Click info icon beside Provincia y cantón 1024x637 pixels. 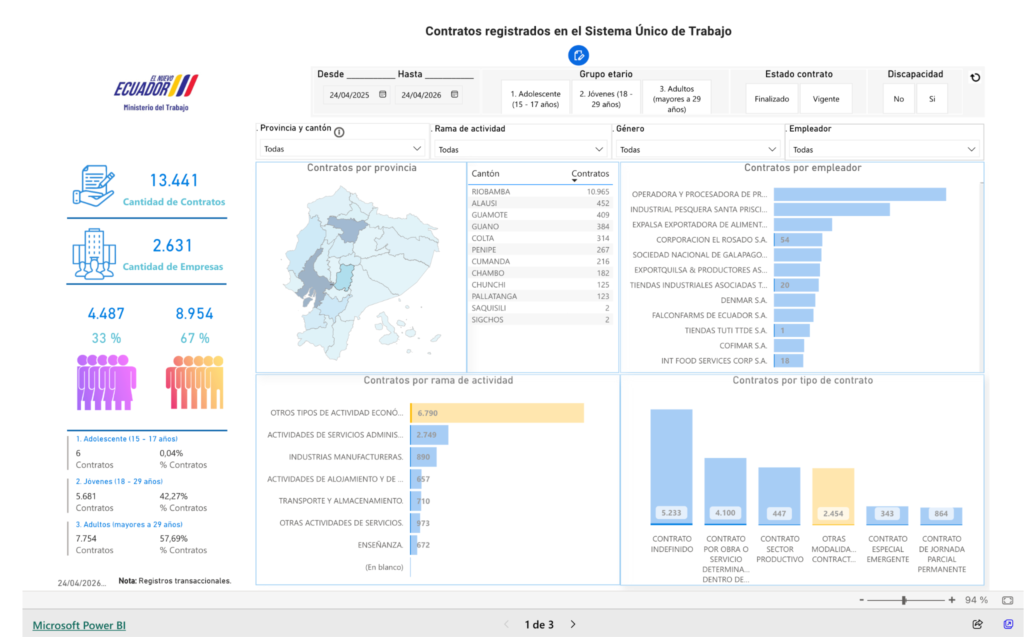(x=339, y=131)
